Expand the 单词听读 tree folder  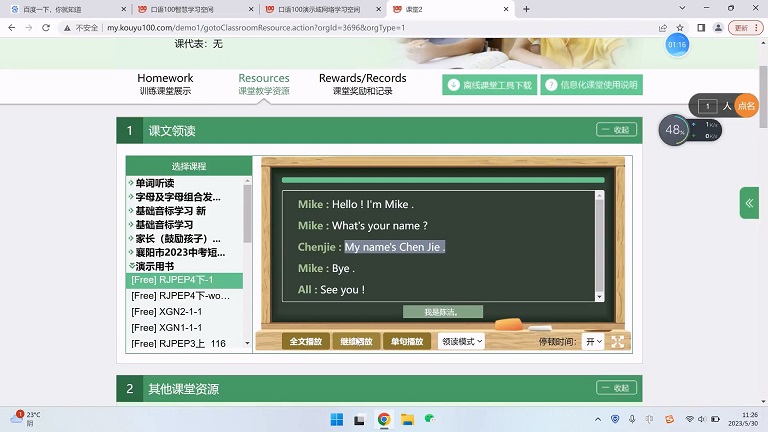coord(131,183)
